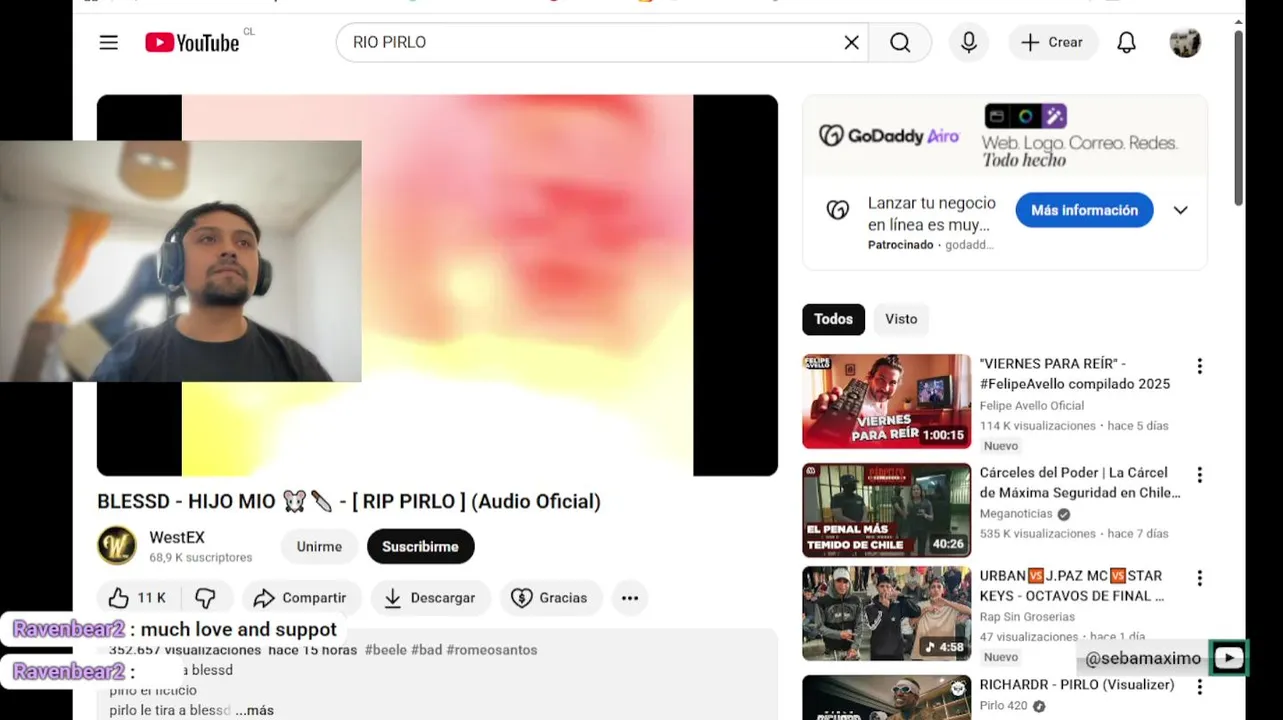Dislike the video with thumbs down
Viewport: 1283px width, 720px height.
[206, 598]
